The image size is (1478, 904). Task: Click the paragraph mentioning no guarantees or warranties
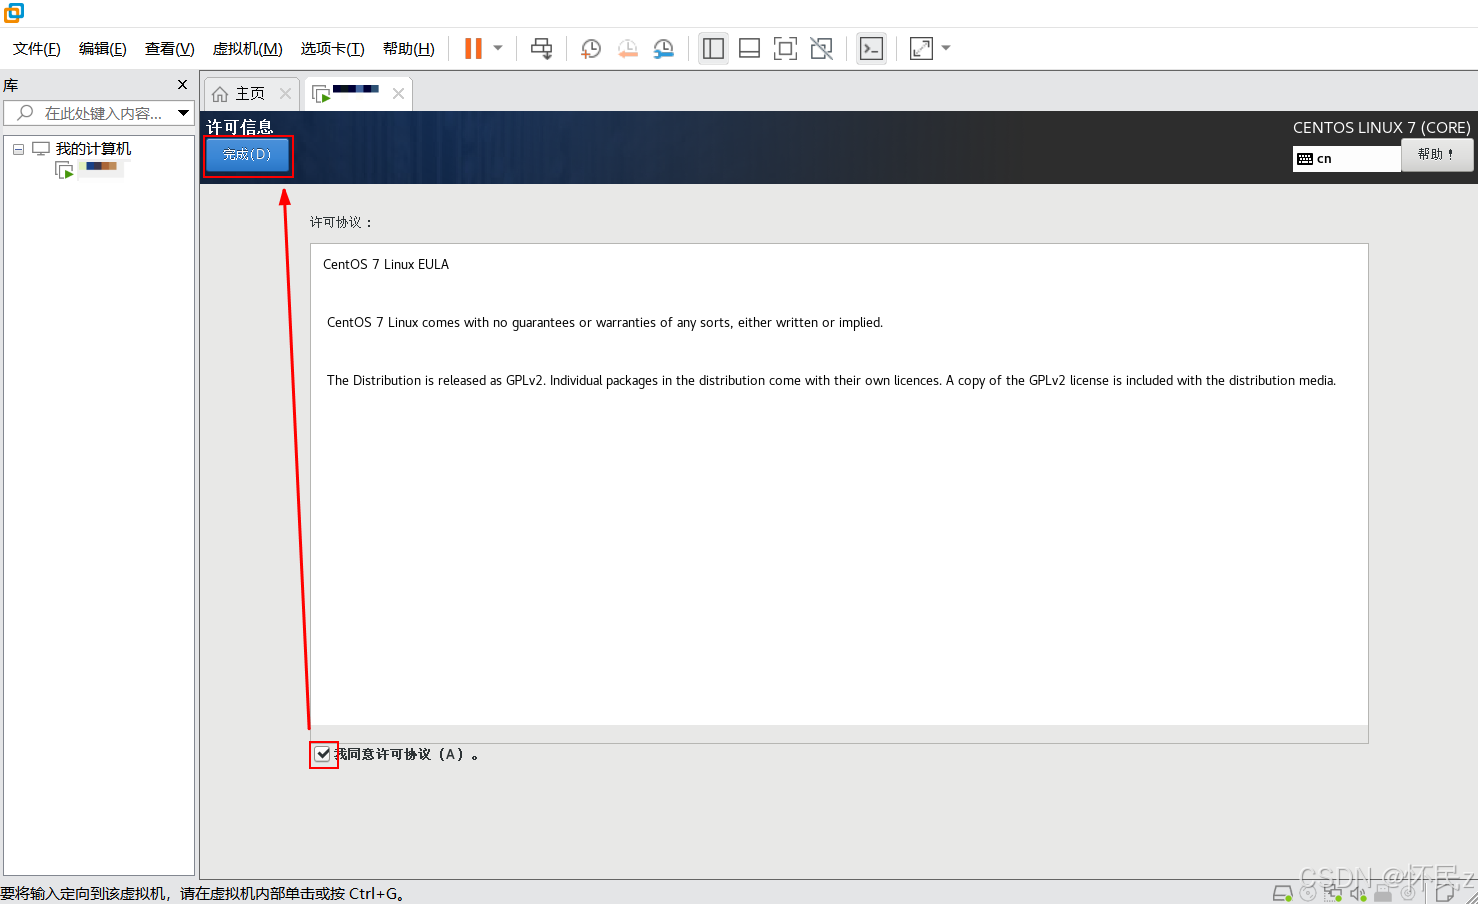tap(605, 322)
